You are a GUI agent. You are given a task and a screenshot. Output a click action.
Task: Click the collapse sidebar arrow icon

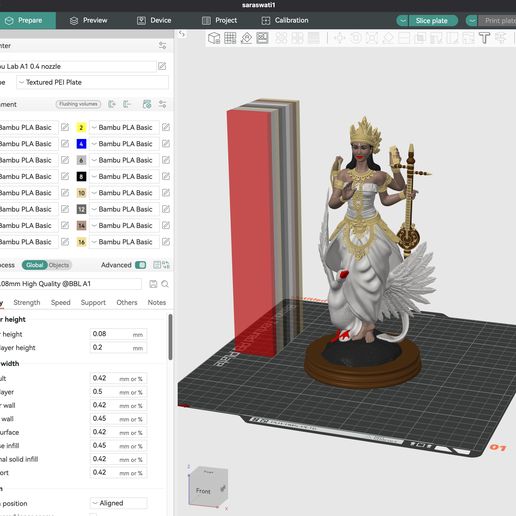pyautogui.click(x=182, y=34)
